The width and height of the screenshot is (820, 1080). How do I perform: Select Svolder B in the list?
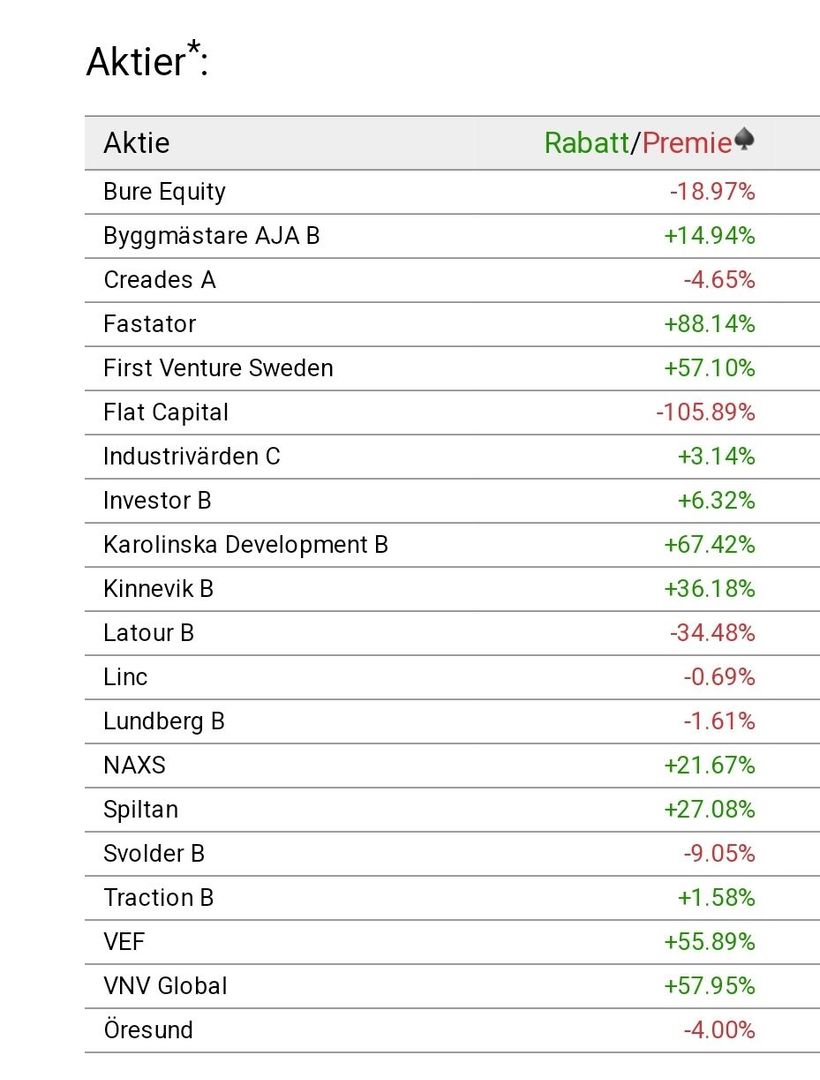point(154,853)
